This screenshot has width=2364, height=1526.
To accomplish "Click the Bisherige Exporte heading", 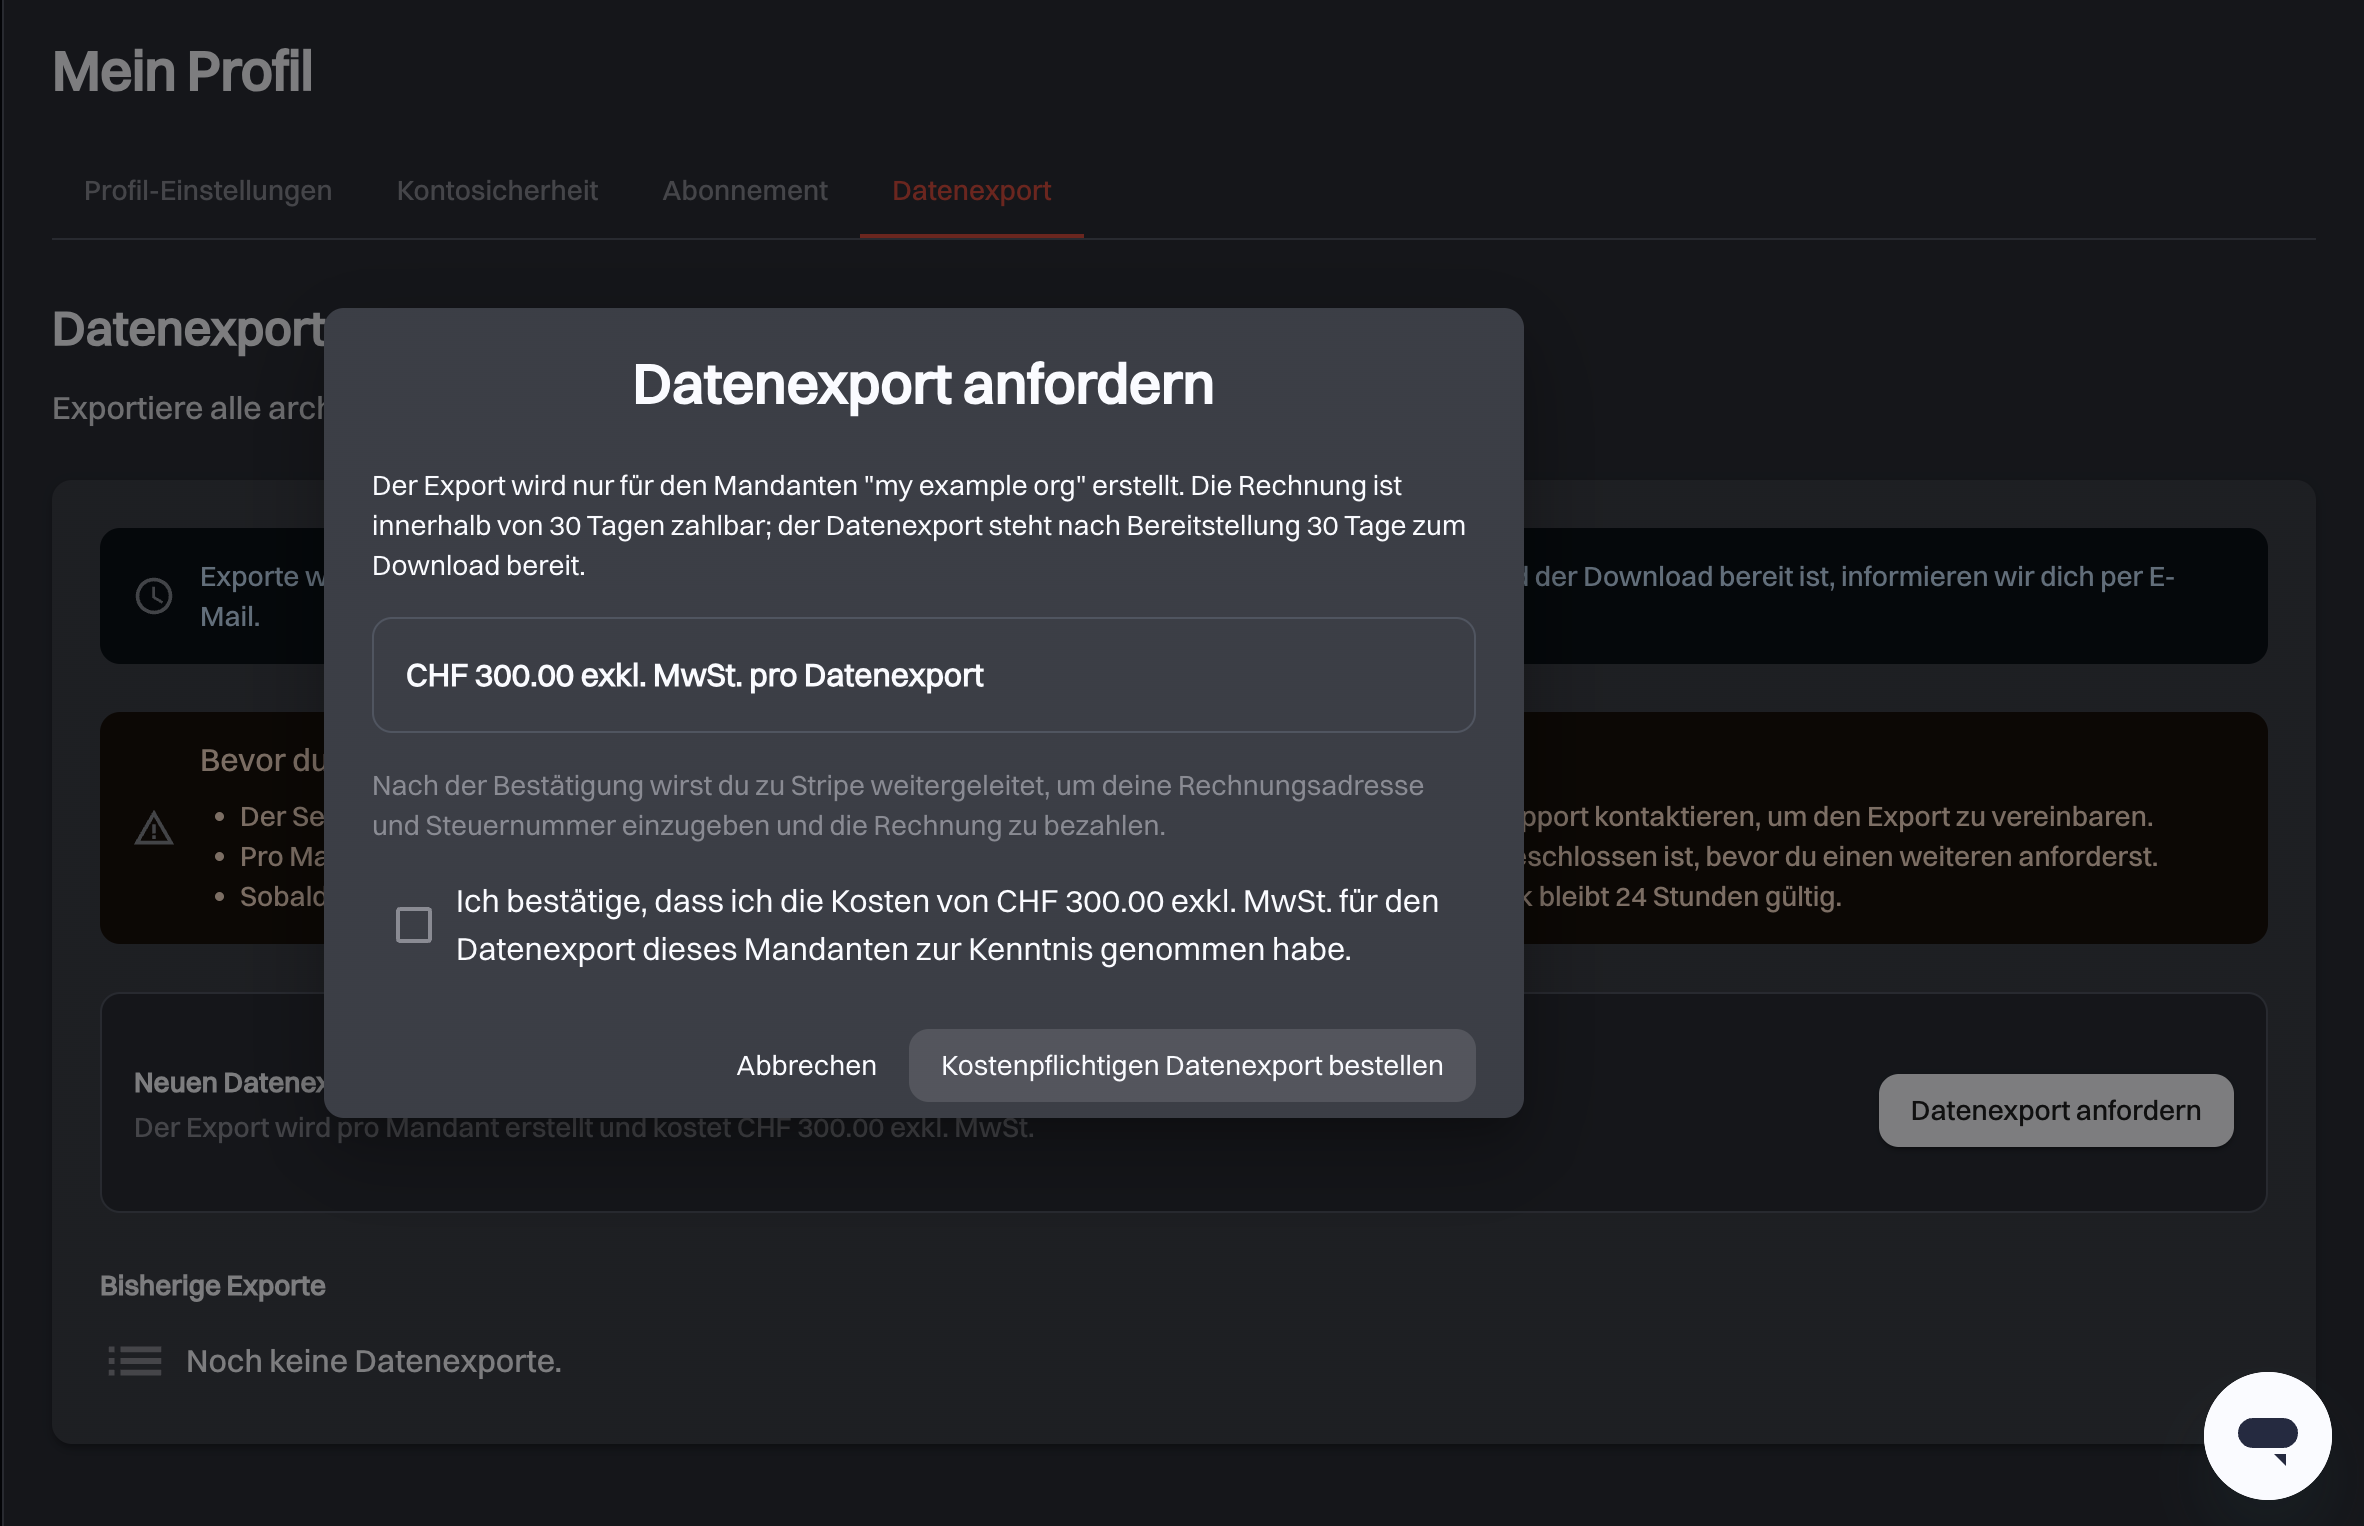I will point(213,1285).
